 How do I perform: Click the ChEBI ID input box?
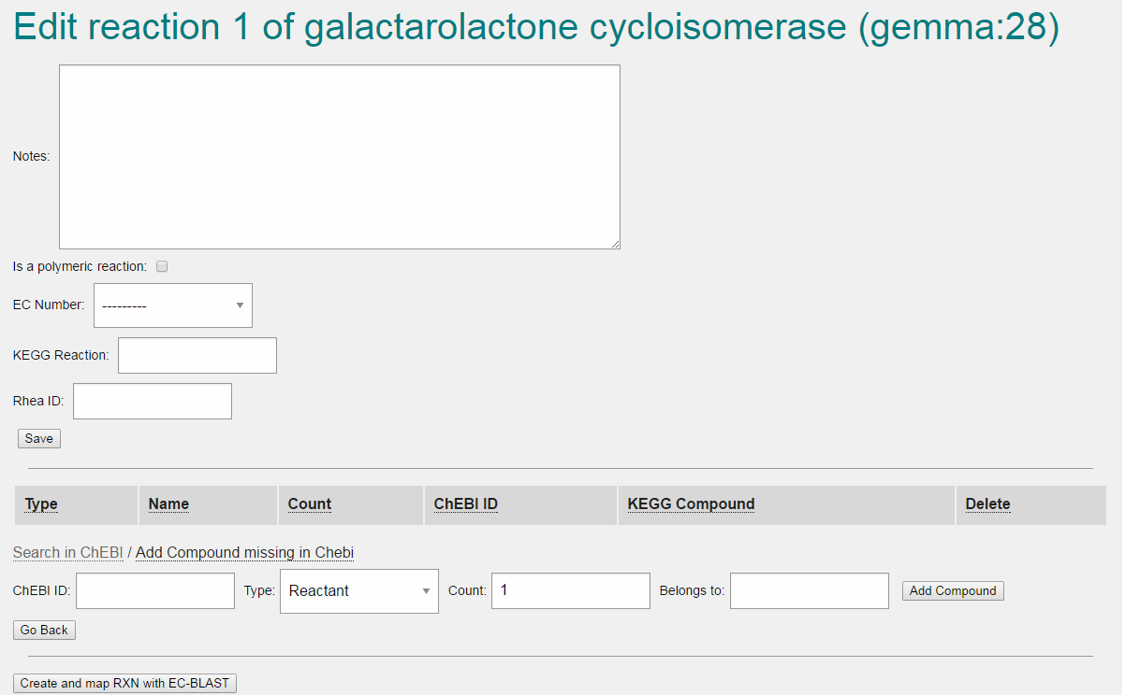tap(155, 591)
